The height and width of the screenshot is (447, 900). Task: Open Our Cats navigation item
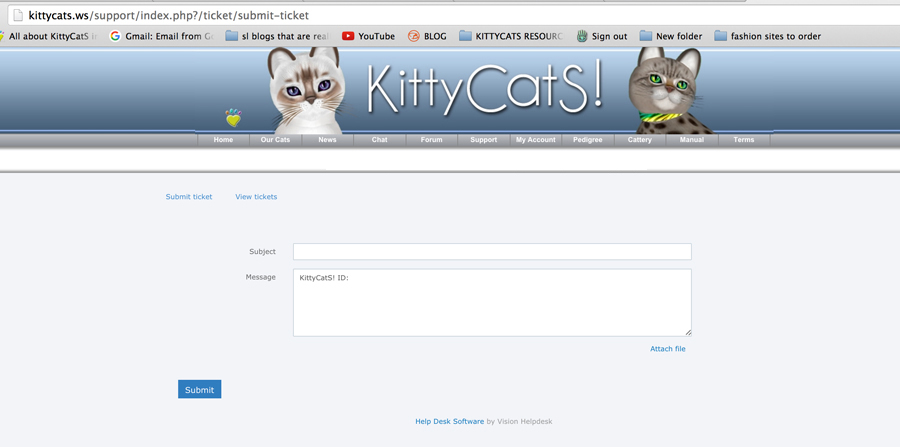276,140
